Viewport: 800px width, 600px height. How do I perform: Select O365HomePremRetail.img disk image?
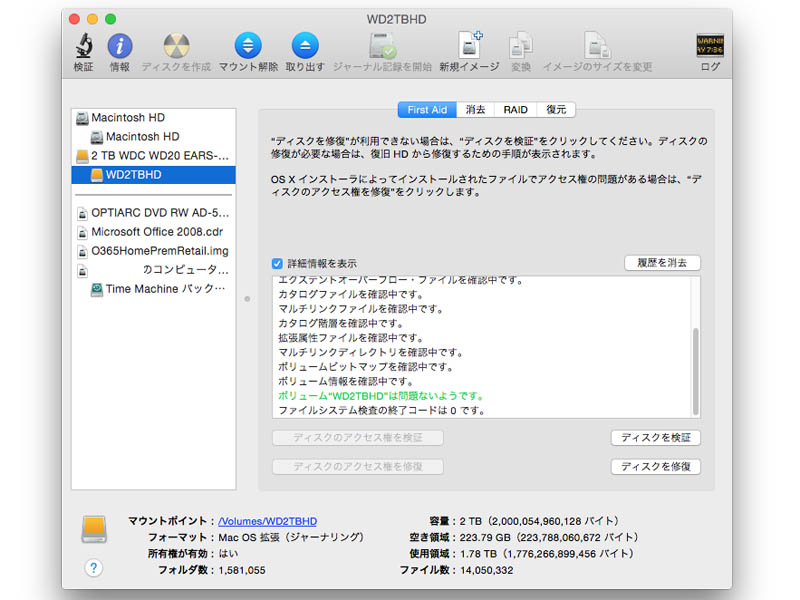(x=154, y=251)
